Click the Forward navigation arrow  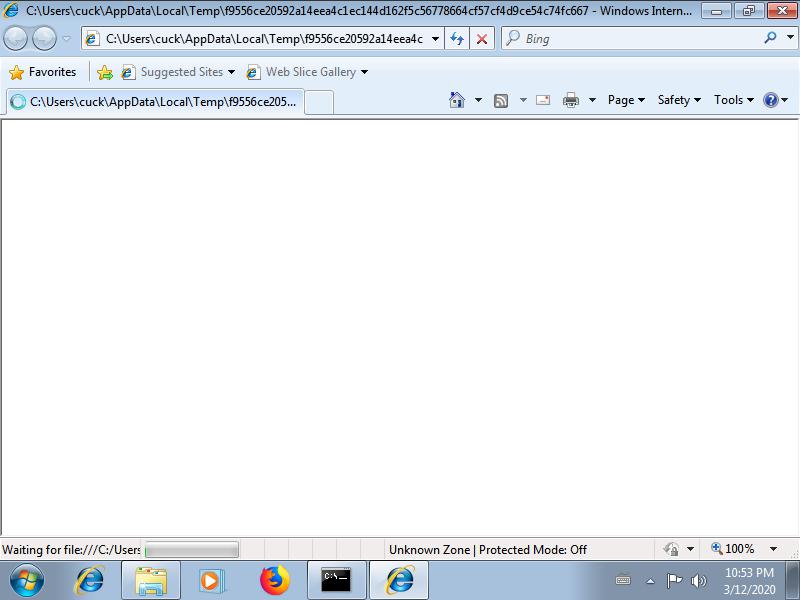pos(44,39)
